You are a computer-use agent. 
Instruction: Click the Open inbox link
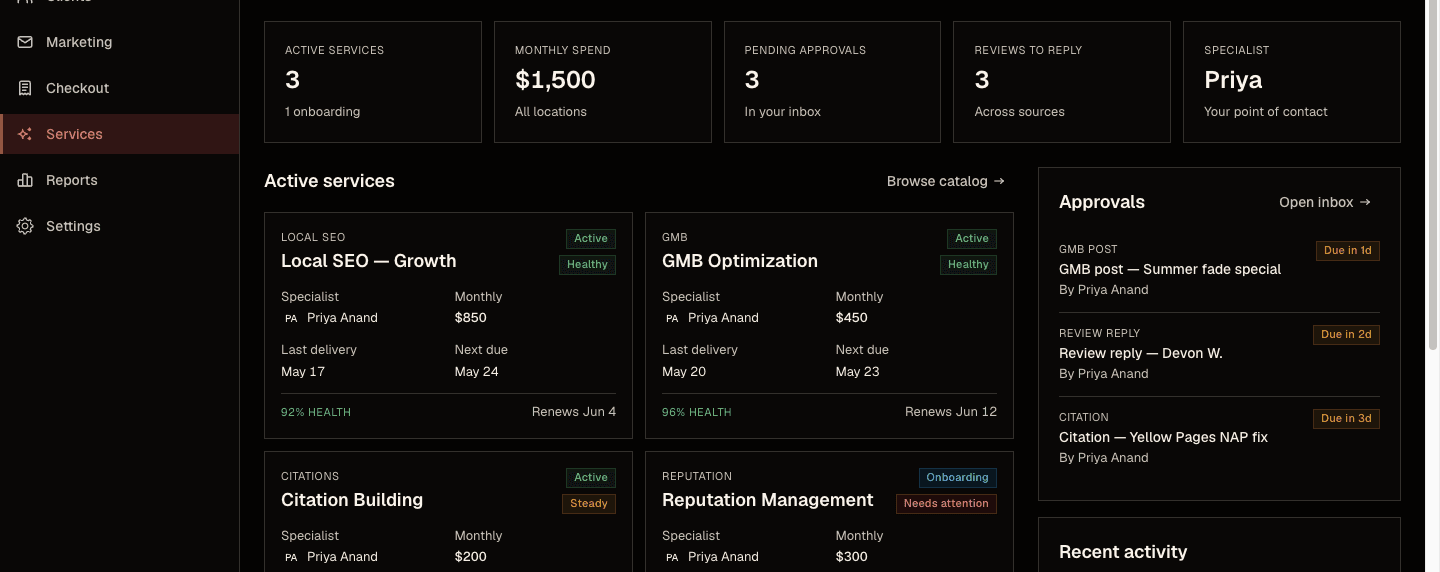coord(1325,202)
